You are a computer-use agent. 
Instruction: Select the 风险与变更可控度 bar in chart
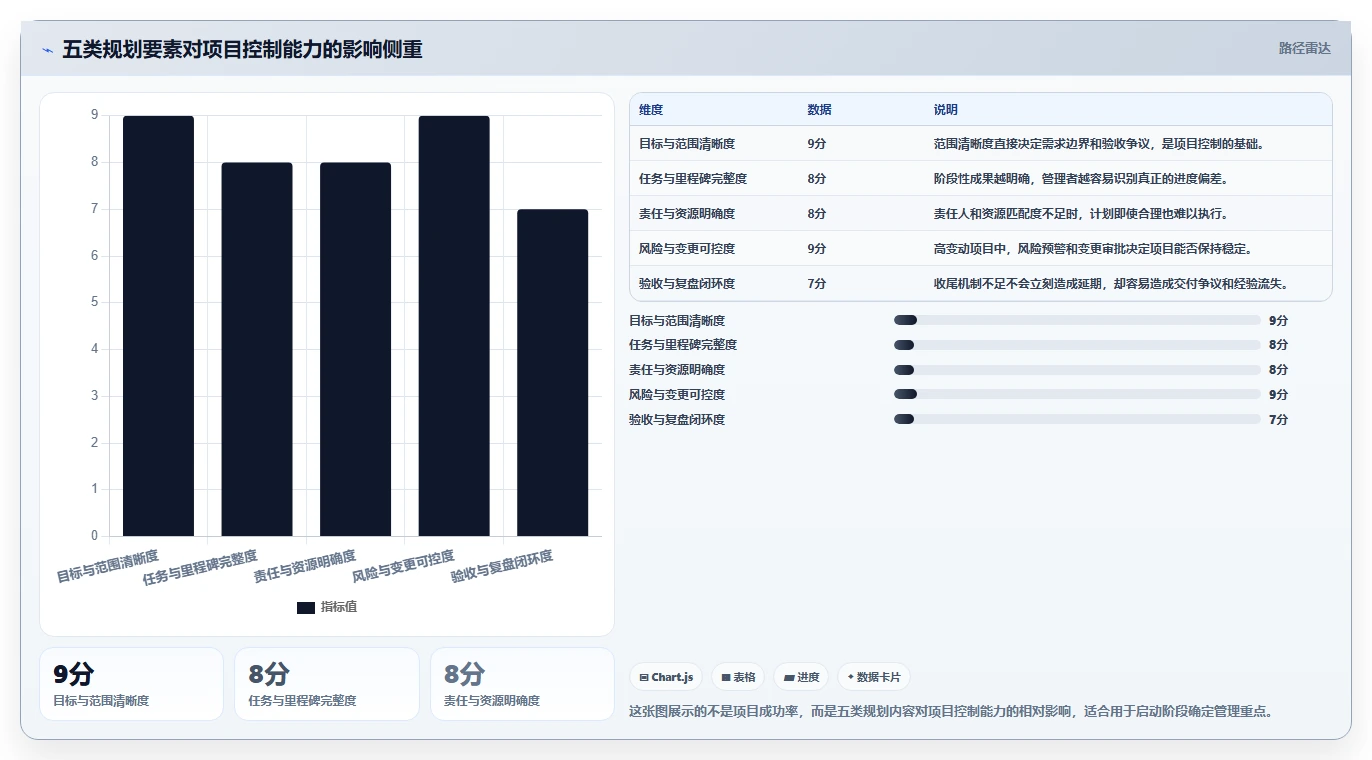[x=454, y=326]
